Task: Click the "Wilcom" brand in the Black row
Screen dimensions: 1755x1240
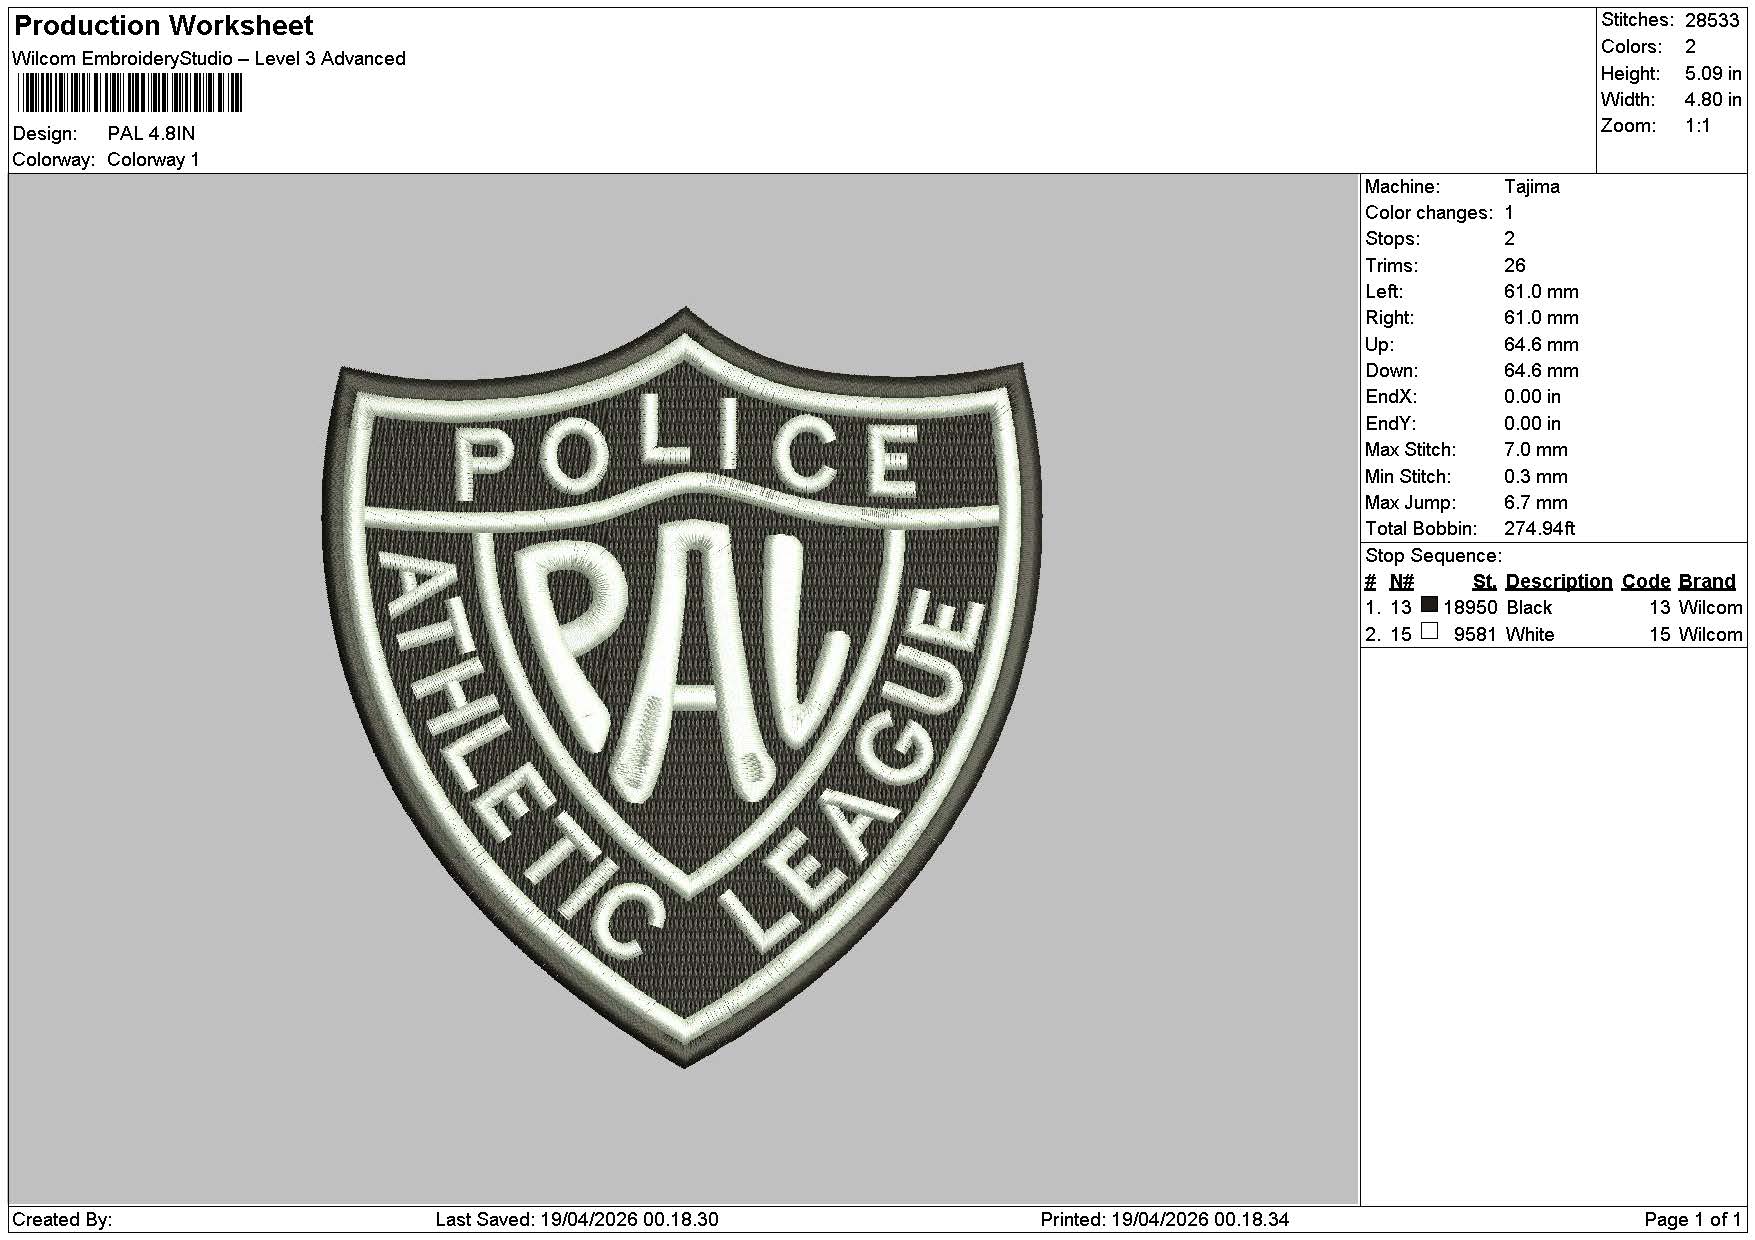Action: [1710, 608]
